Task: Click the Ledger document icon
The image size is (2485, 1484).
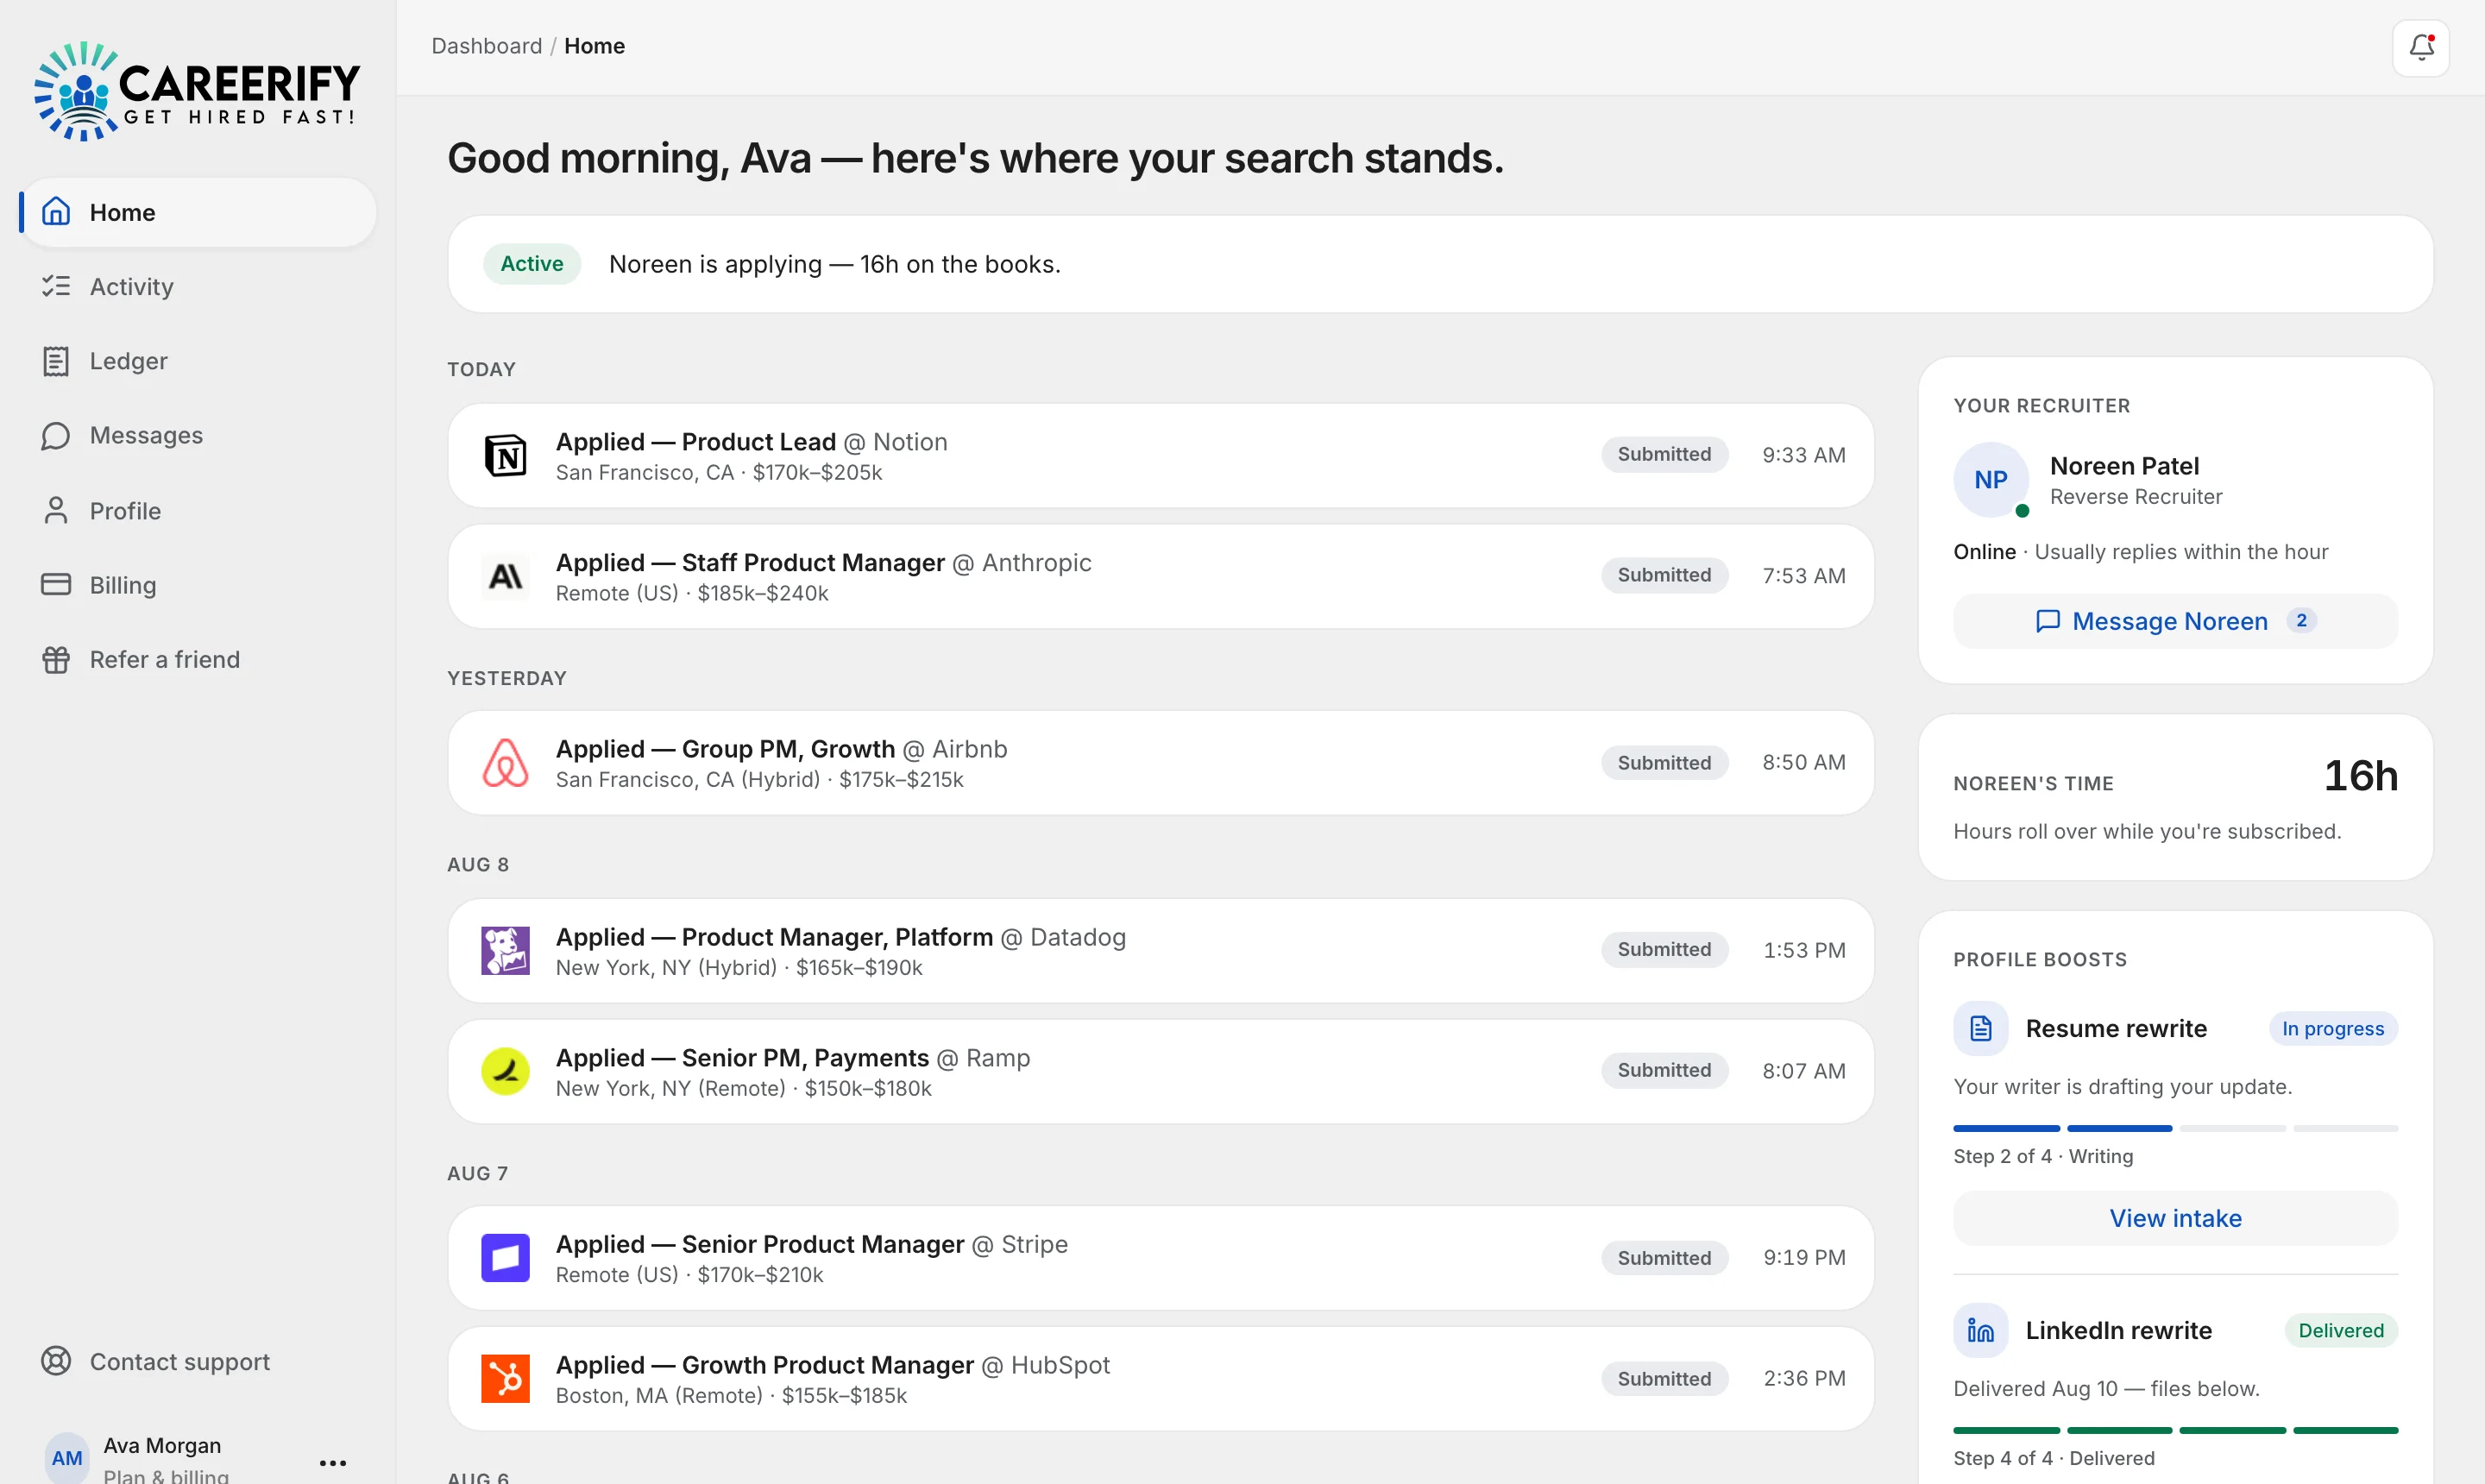Action: click(56, 361)
